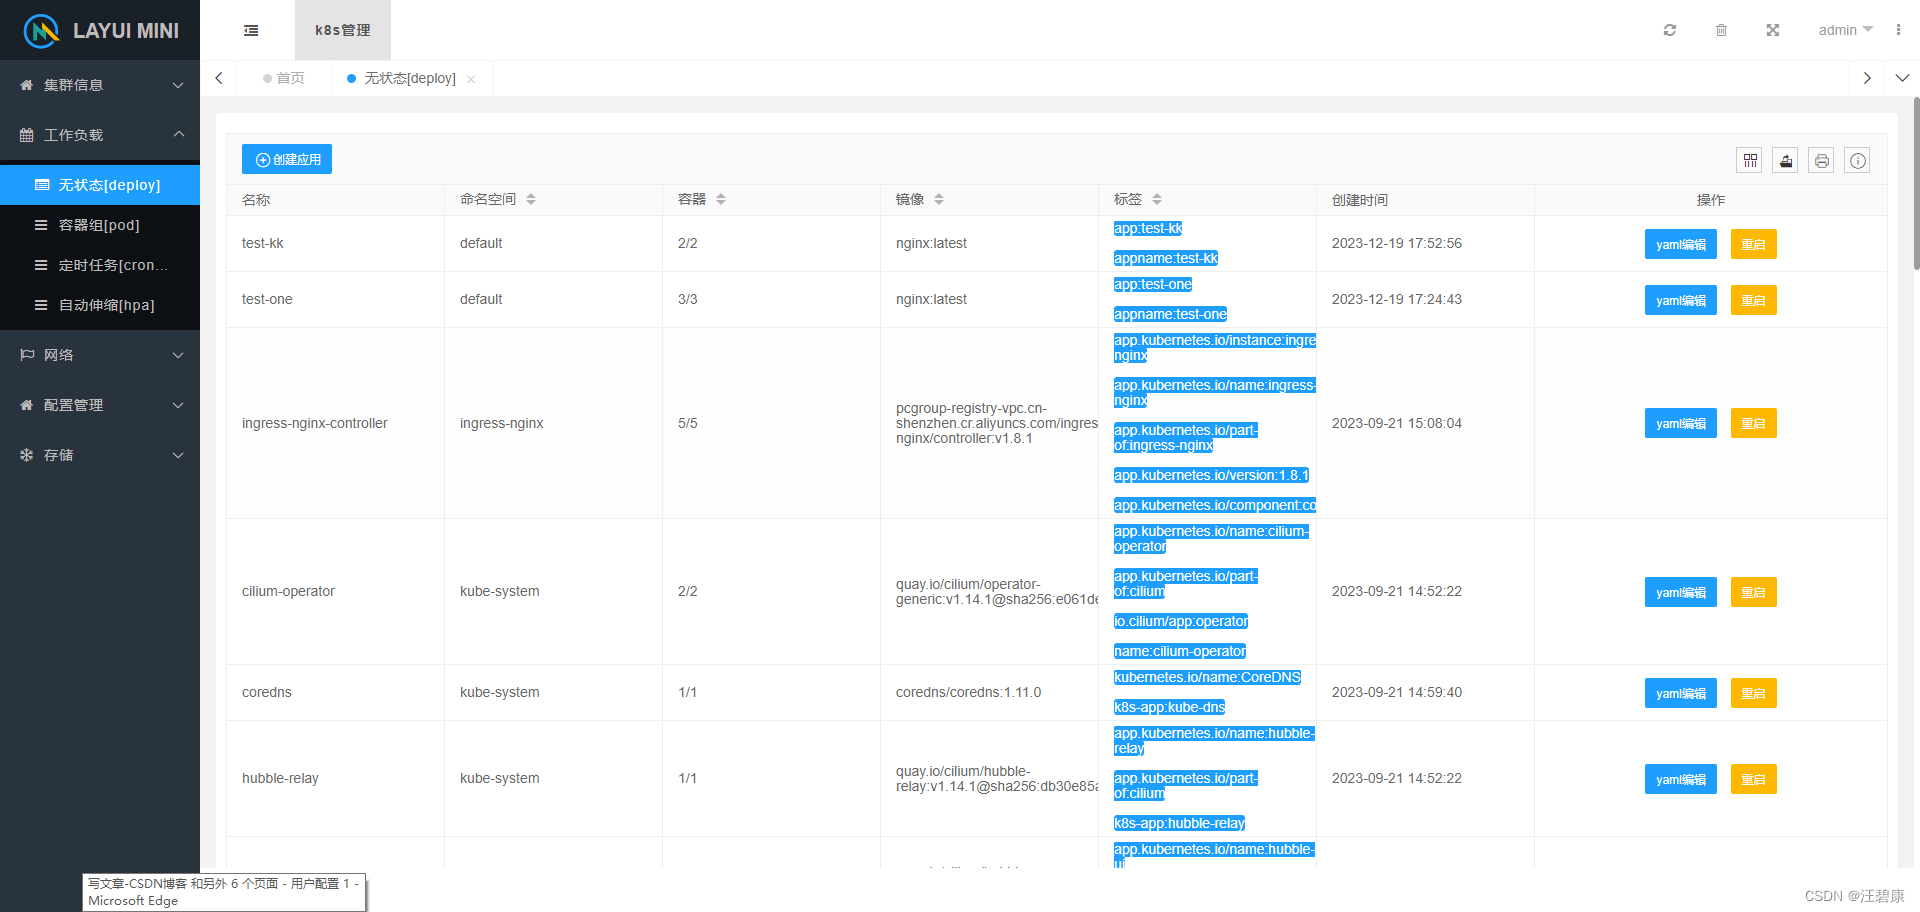Expand the 网络 sidebar menu
1920x912 pixels.
point(100,355)
